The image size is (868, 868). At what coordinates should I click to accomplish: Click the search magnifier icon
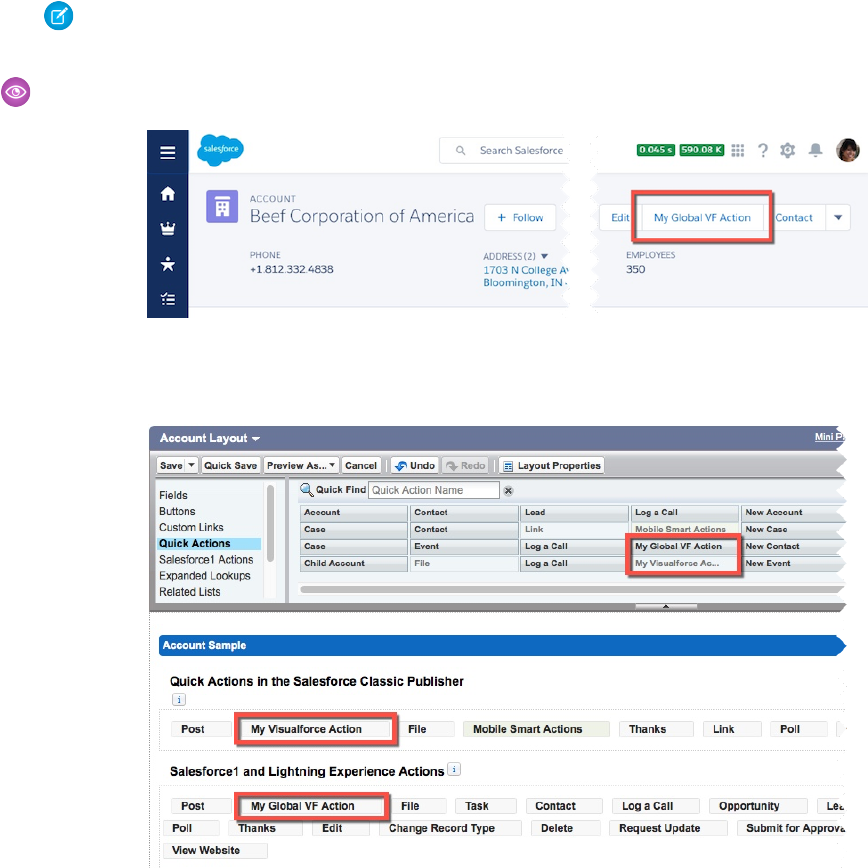(460, 150)
